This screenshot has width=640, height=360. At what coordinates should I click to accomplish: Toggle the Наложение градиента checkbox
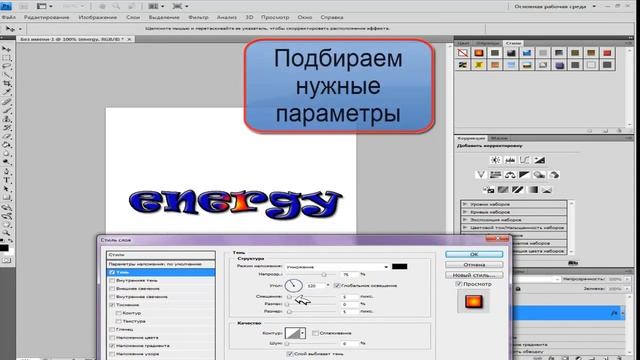112,346
